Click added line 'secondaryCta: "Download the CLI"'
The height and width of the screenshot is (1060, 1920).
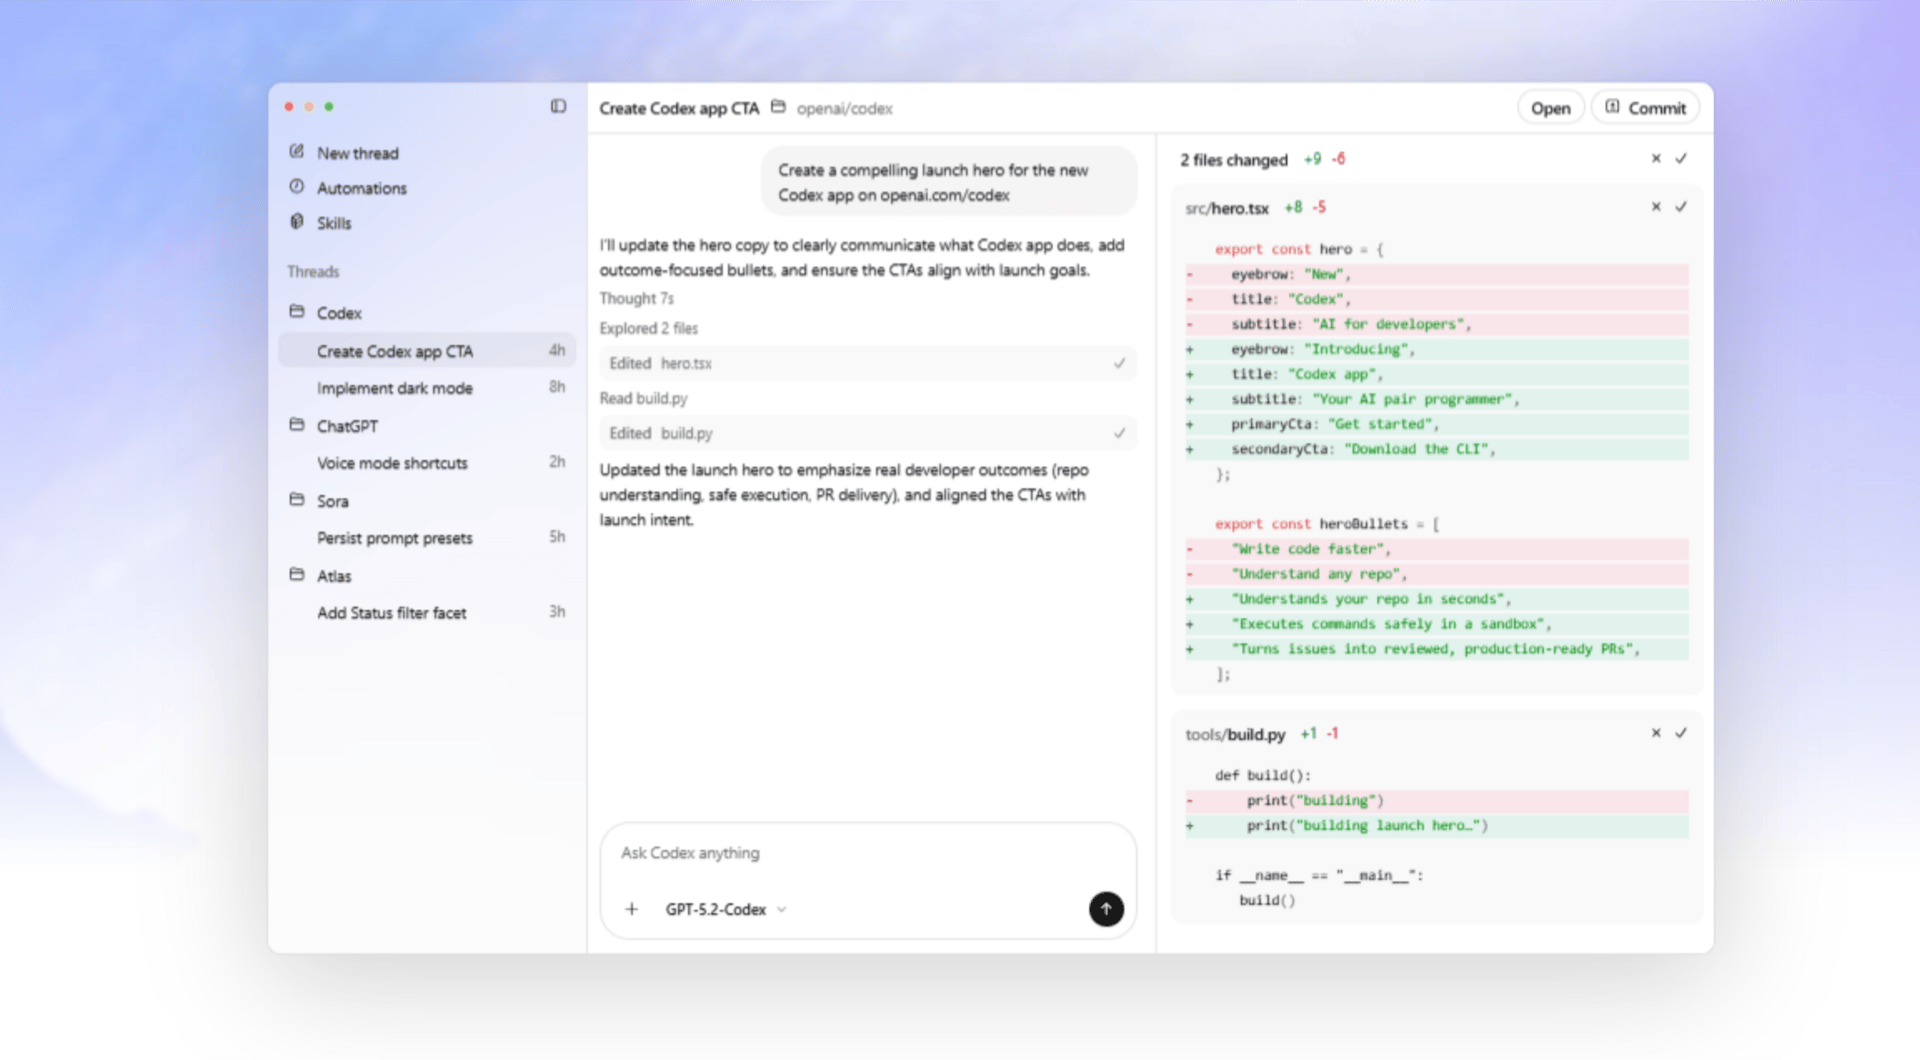point(1437,449)
